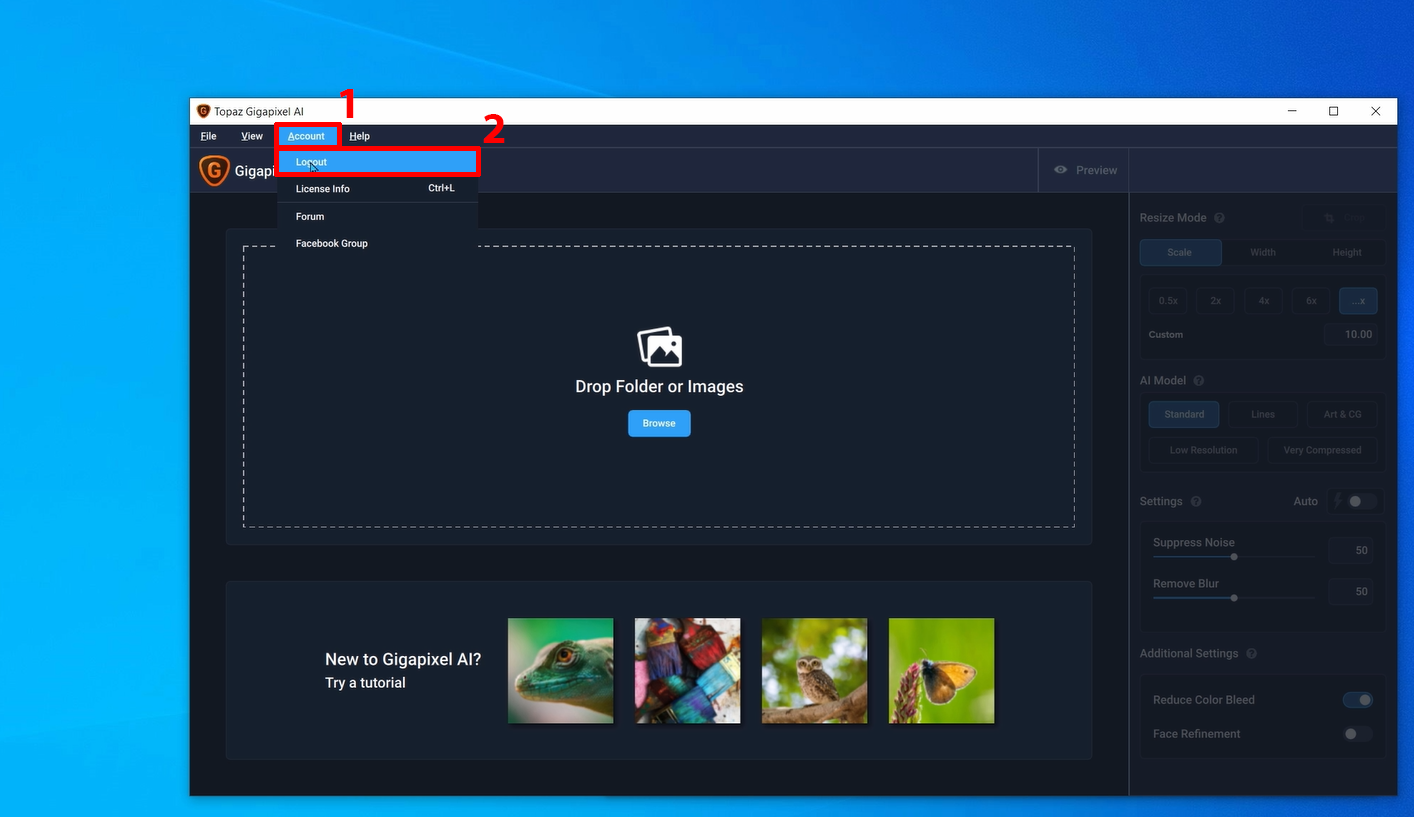1414x817 pixels.
Task: Click the Remove Blur value field
Action: tap(1352, 591)
